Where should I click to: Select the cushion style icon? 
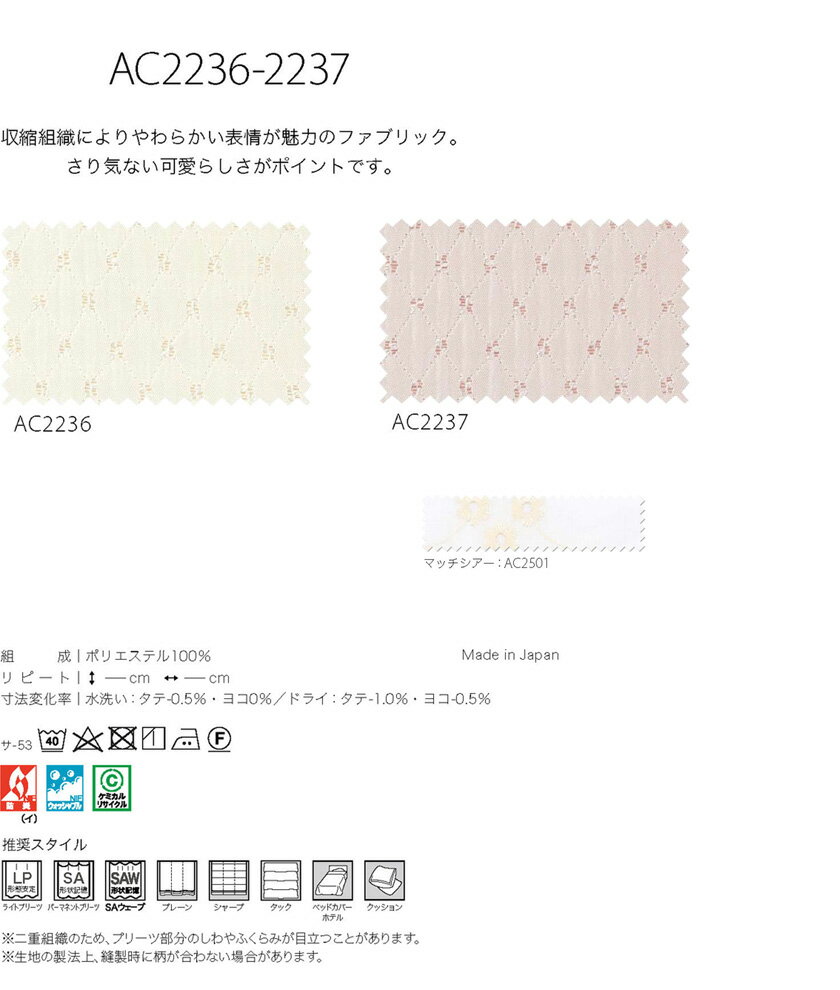point(384,880)
